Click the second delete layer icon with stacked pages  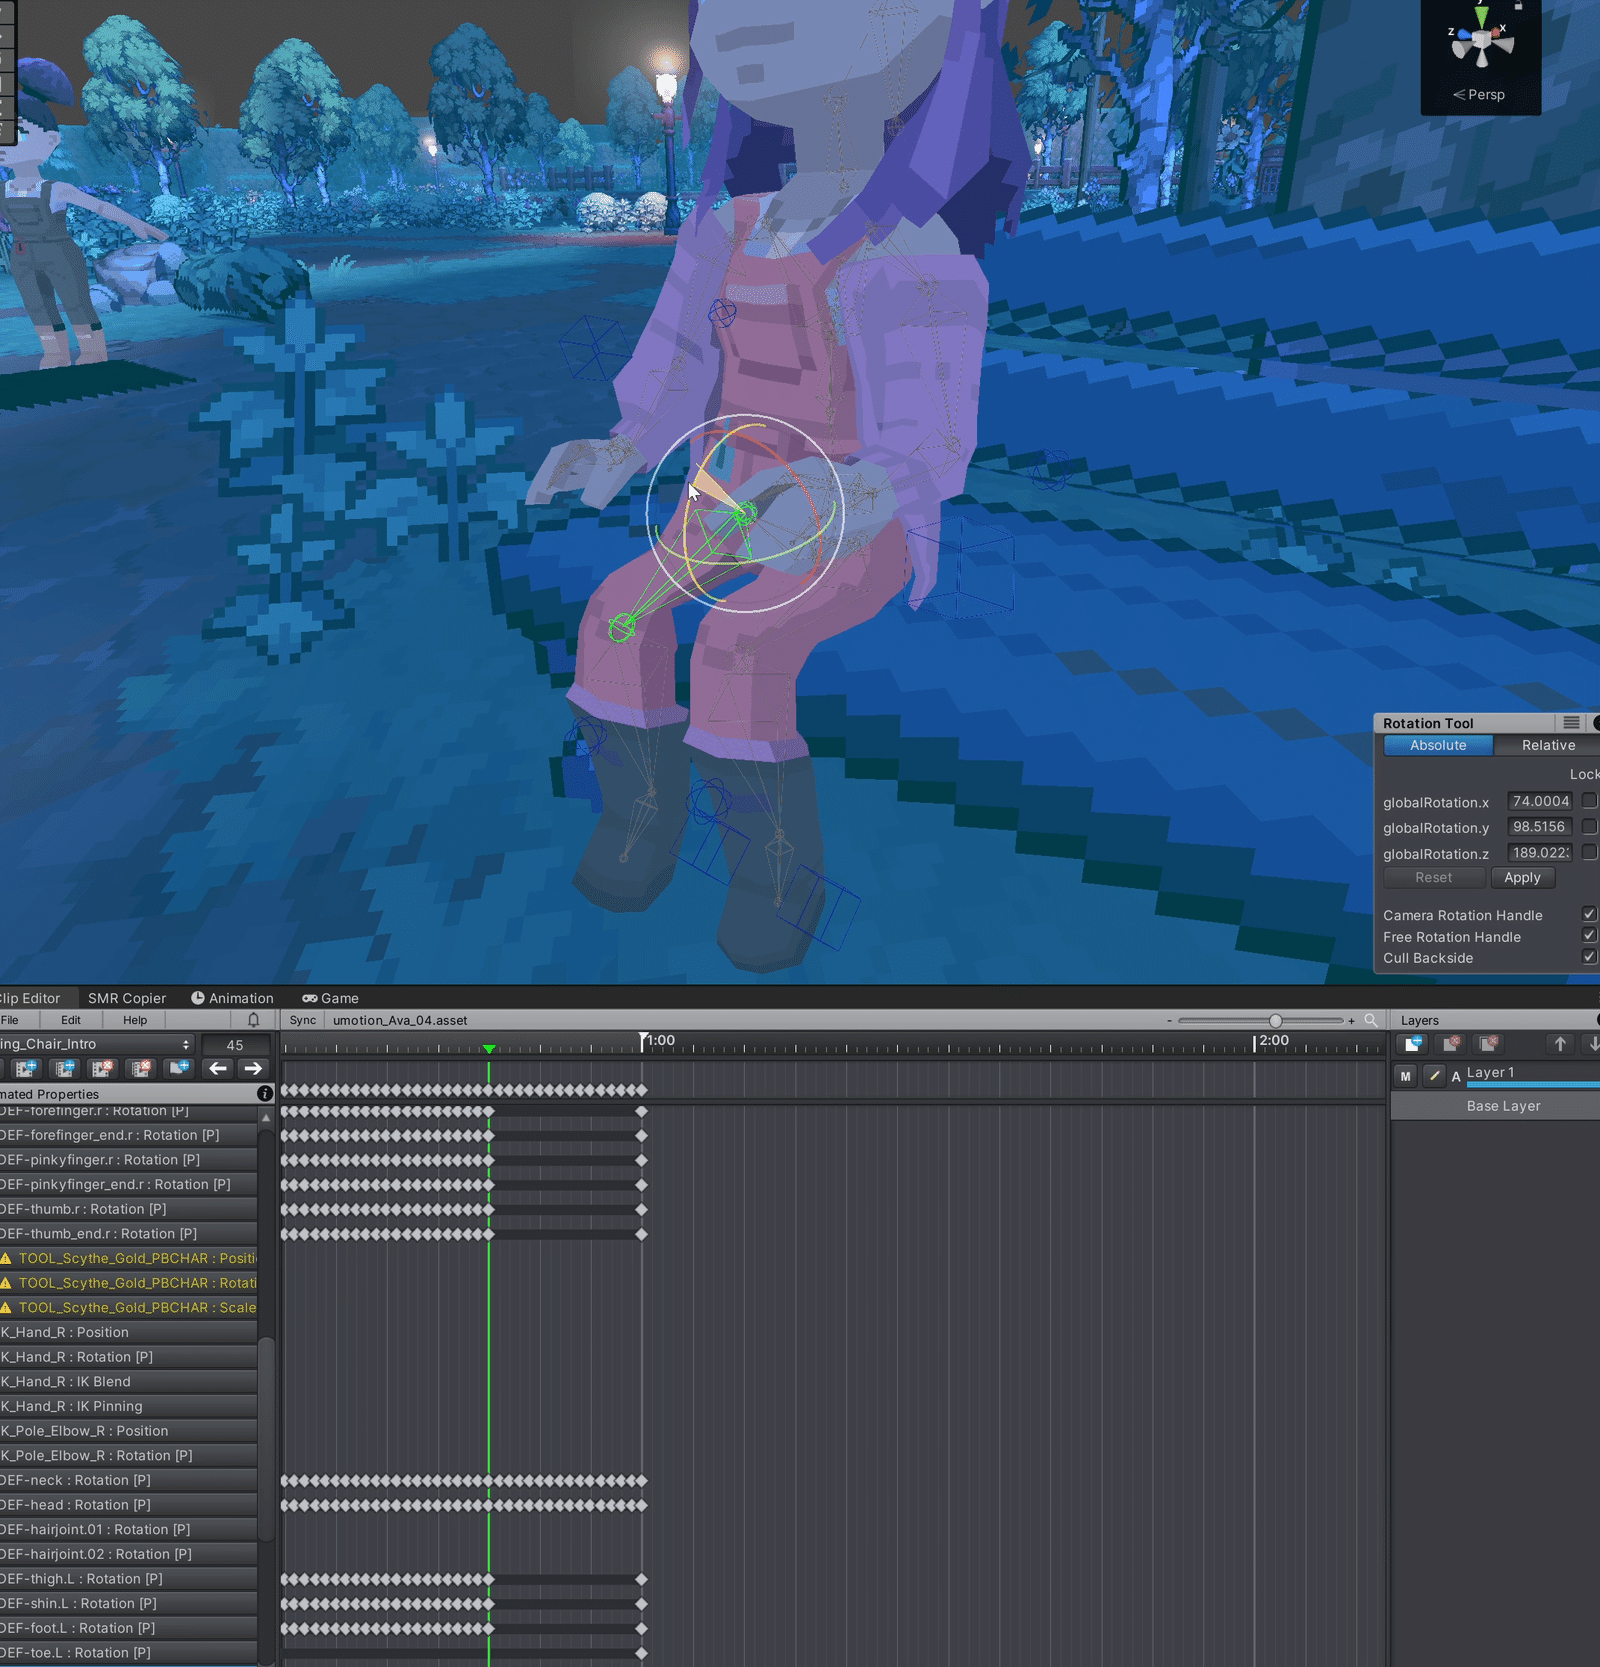[x=1489, y=1044]
